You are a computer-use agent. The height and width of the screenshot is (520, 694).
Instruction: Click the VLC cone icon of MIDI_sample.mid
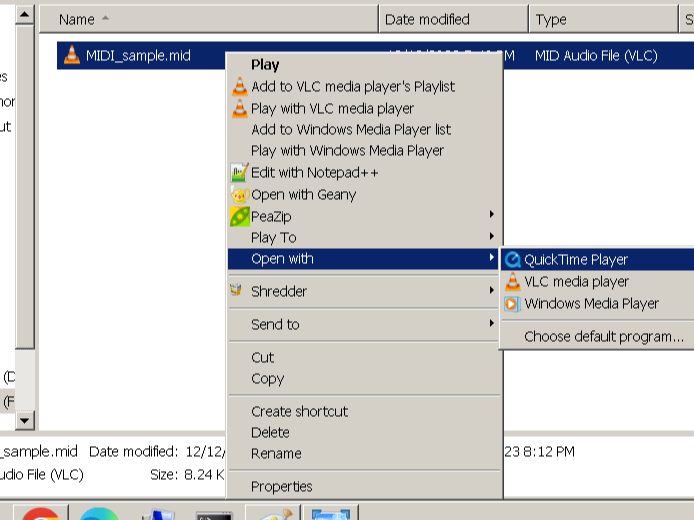click(x=72, y=55)
